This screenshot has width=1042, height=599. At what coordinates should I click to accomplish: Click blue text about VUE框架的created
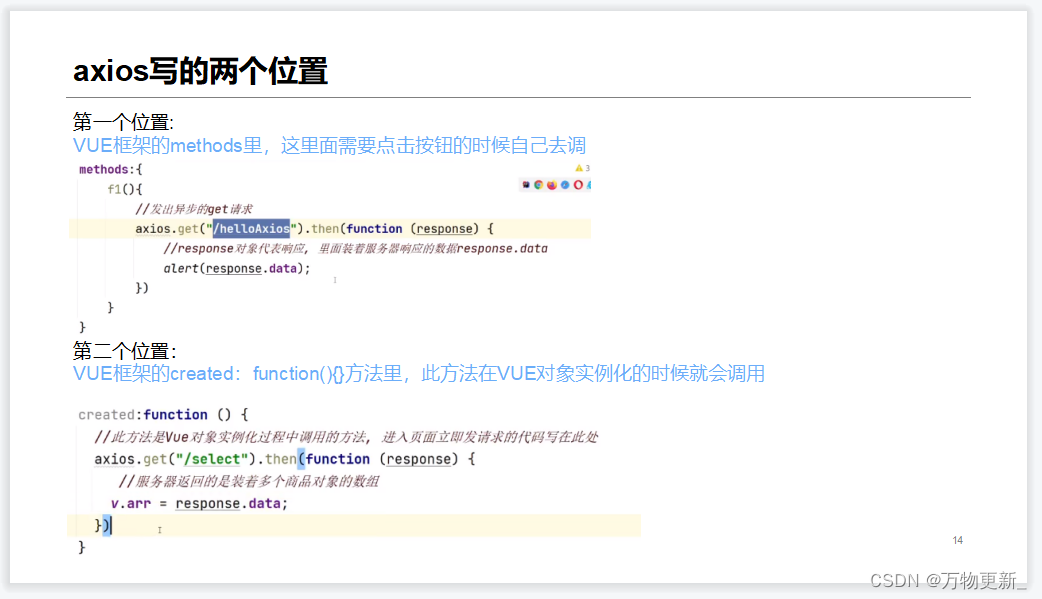(419, 374)
